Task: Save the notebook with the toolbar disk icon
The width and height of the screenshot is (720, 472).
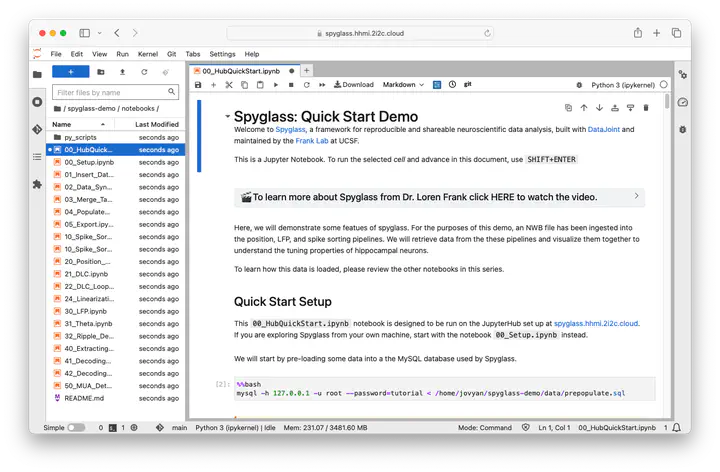Action: [x=198, y=85]
